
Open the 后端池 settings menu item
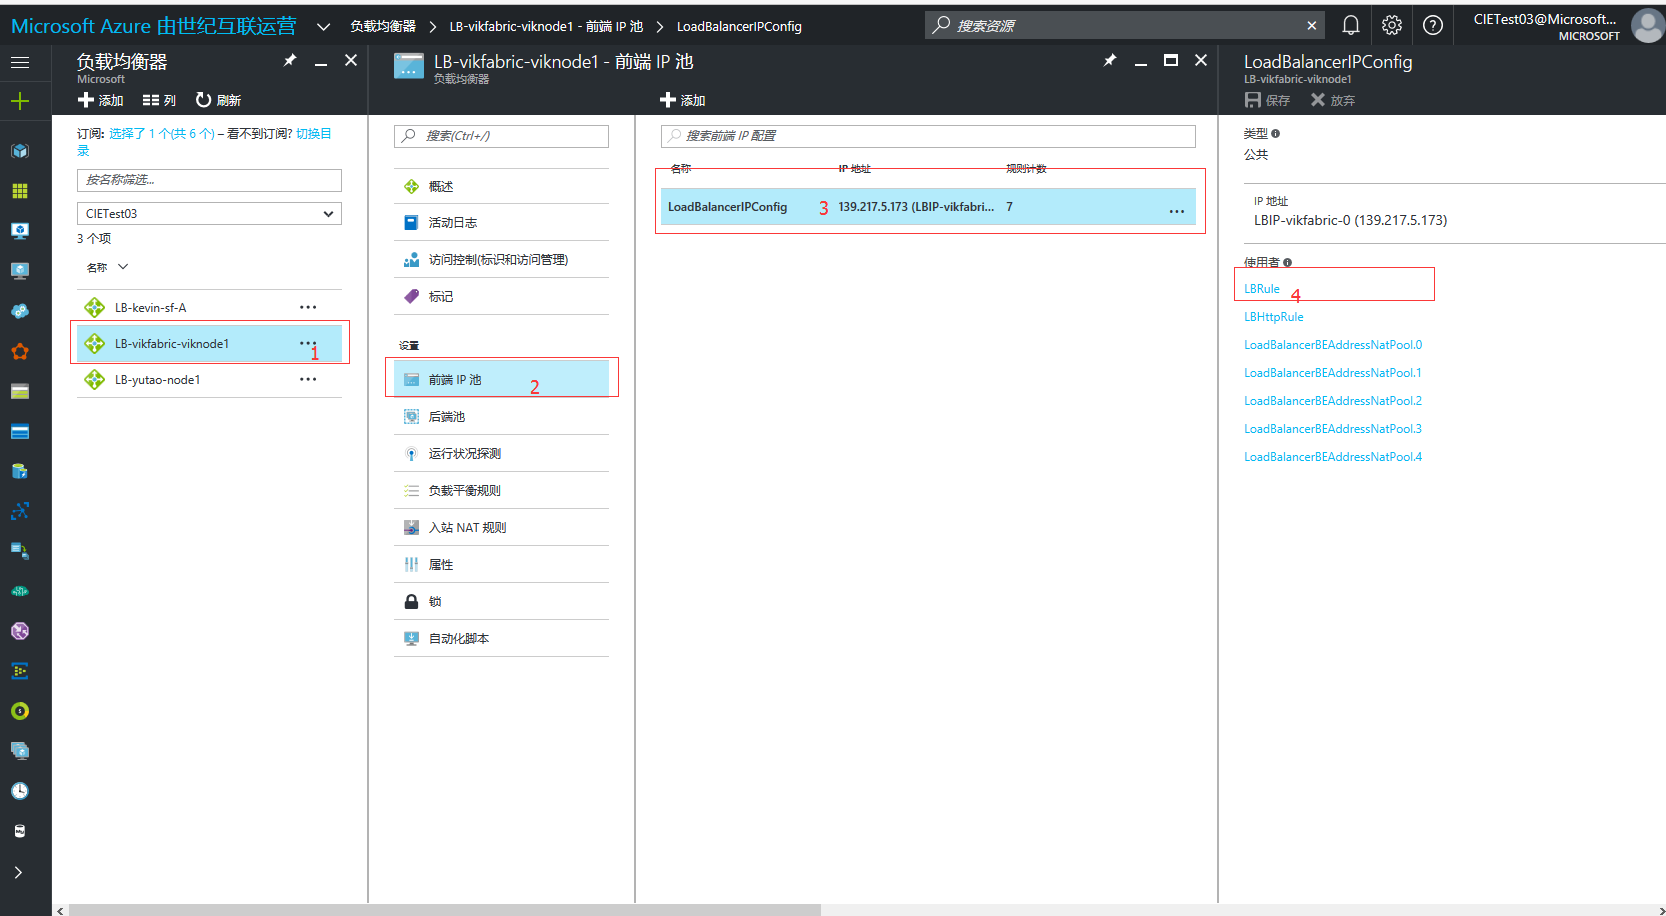tap(447, 417)
